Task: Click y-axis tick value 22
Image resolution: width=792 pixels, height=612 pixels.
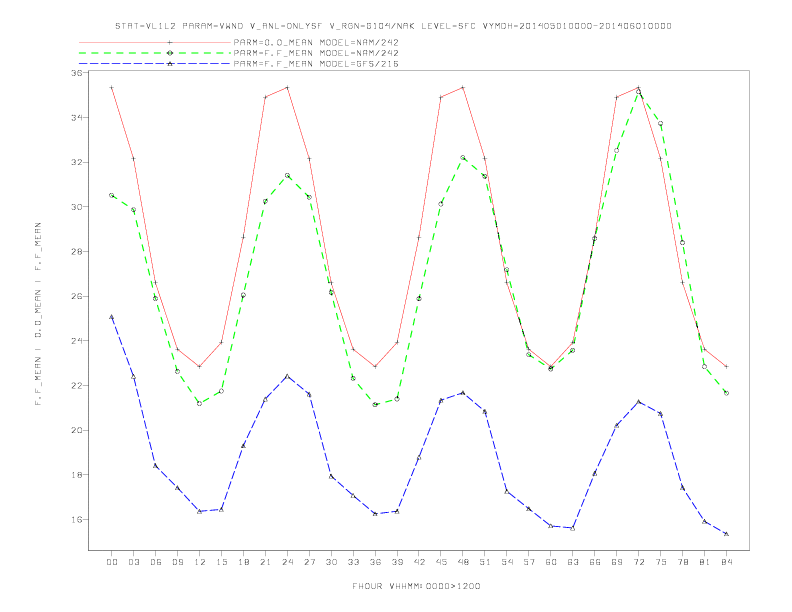Action: tap(77, 385)
